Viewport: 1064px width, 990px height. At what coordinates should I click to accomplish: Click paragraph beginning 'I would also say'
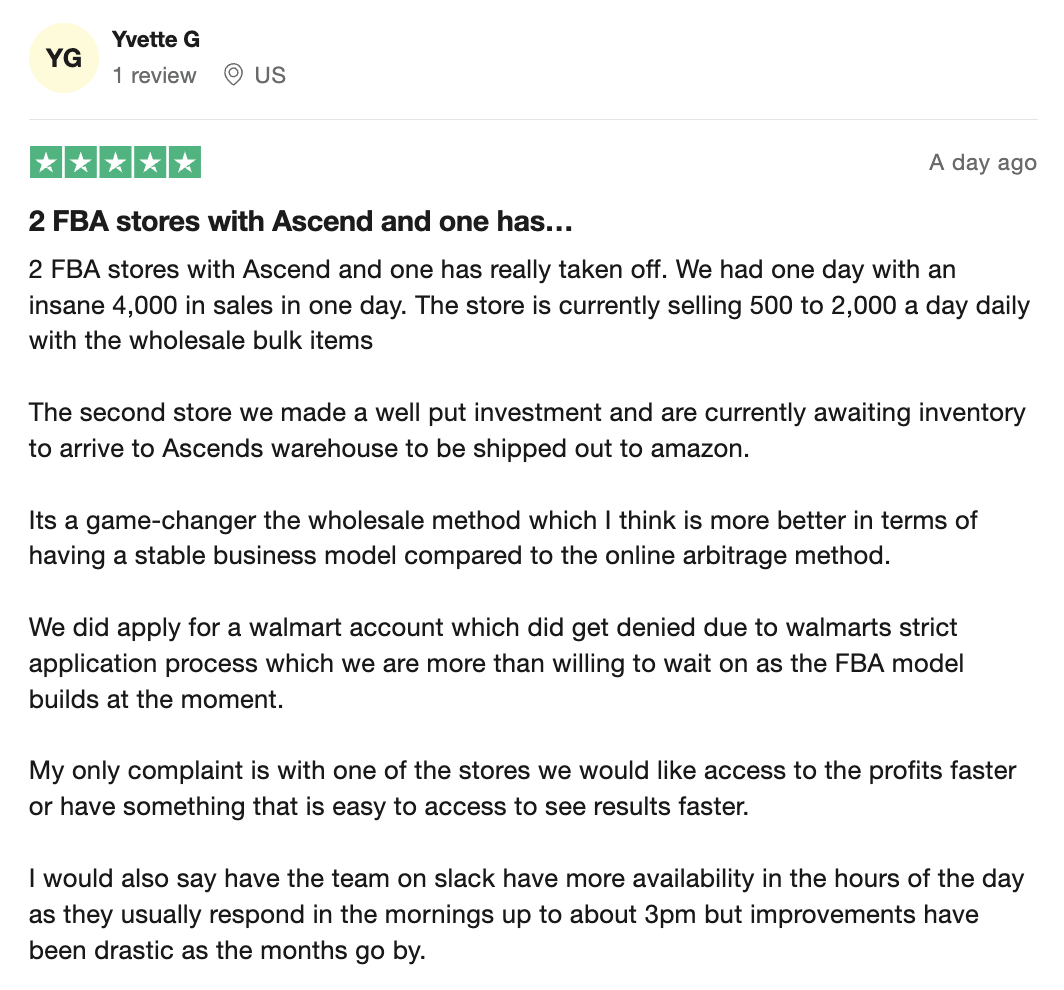pyautogui.click(x=527, y=914)
